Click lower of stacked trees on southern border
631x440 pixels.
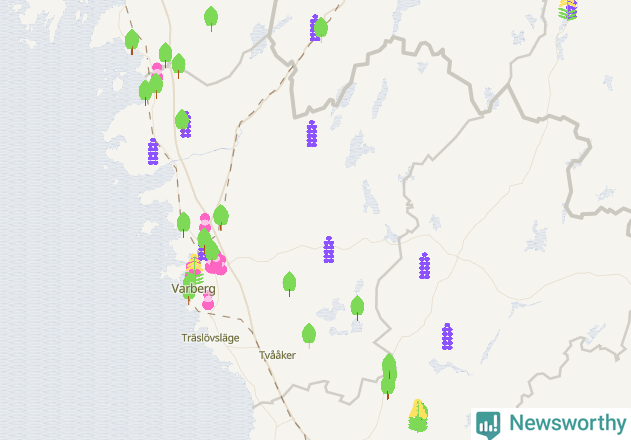coord(388,388)
